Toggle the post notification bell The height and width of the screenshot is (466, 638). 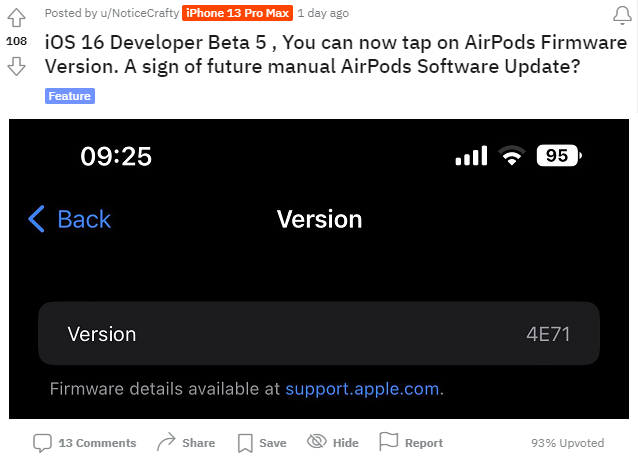pyautogui.click(x=622, y=15)
